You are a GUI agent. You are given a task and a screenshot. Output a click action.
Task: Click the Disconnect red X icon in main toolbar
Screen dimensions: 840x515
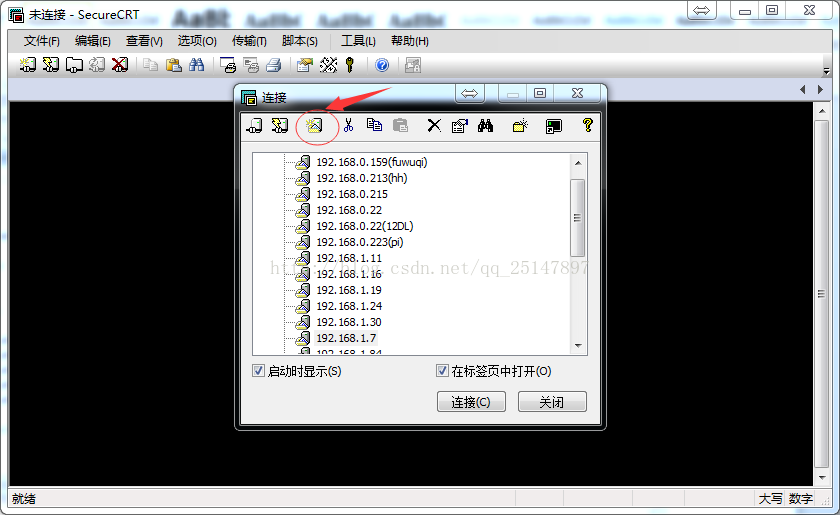[x=120, y=65]
